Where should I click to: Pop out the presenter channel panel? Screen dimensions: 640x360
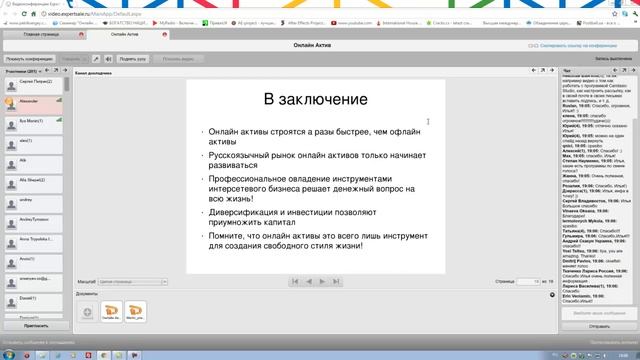point(542,71)
